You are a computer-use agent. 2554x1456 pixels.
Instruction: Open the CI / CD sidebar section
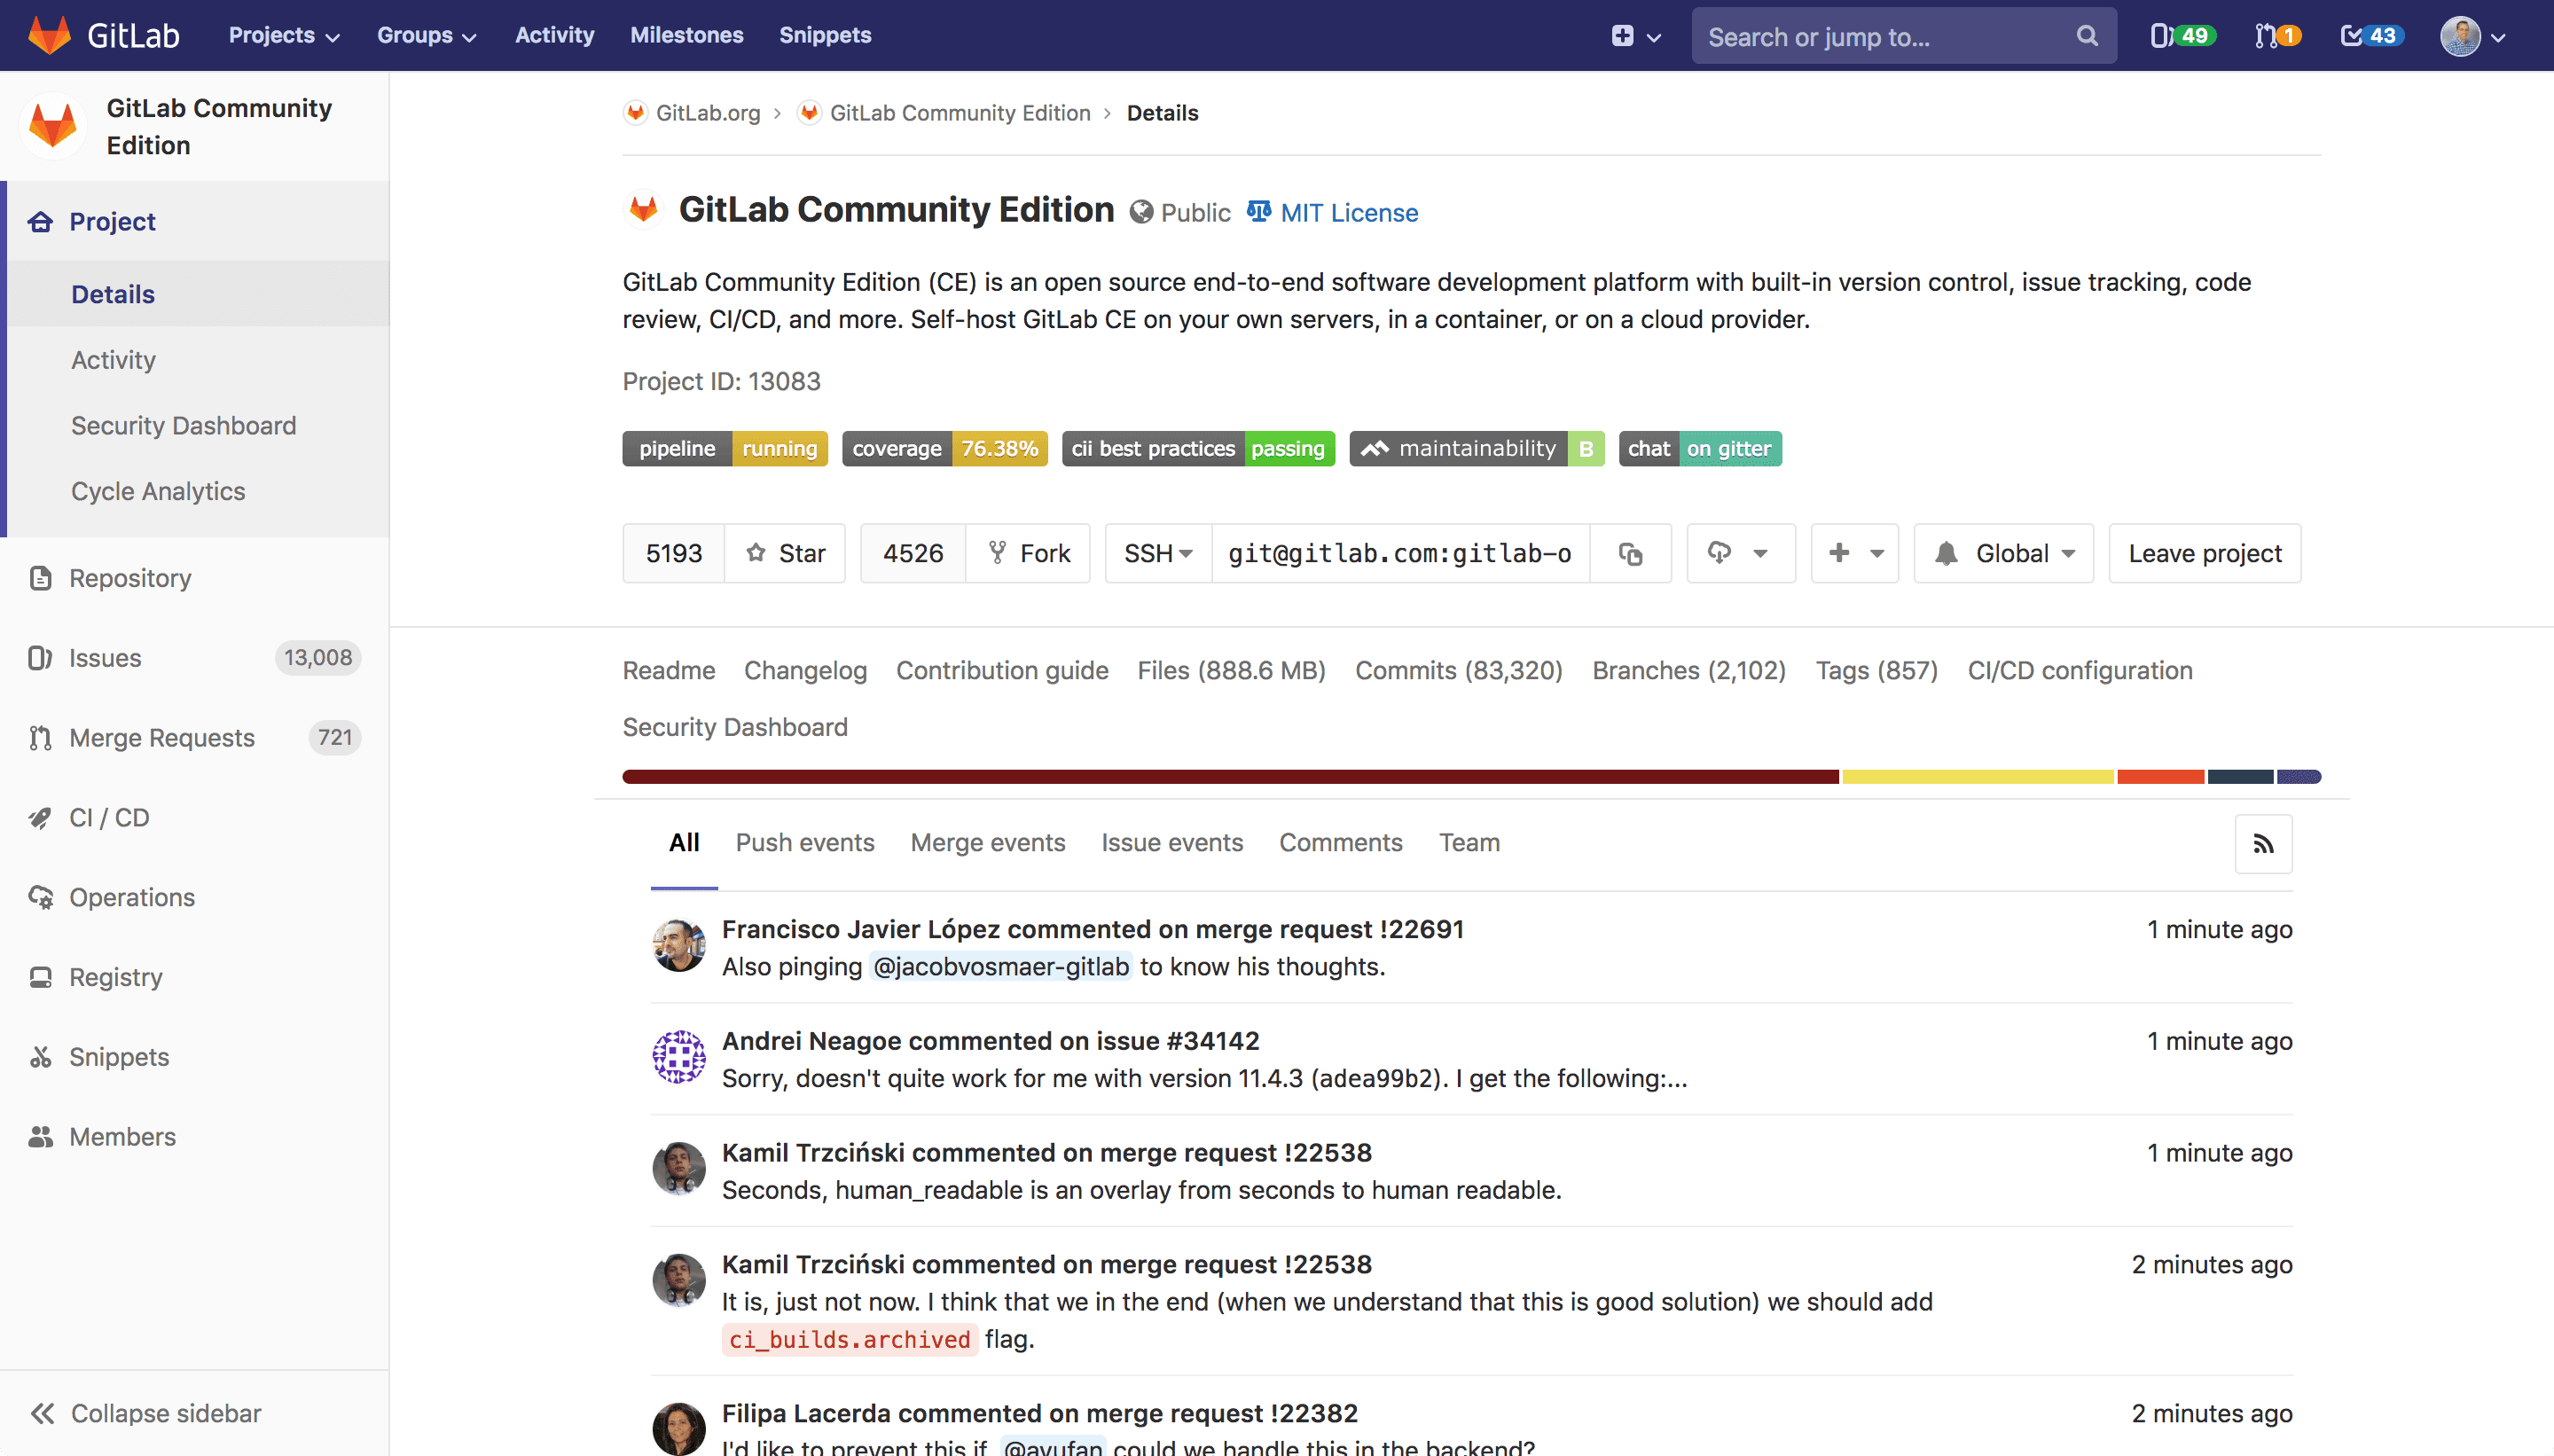coord(108,817)
